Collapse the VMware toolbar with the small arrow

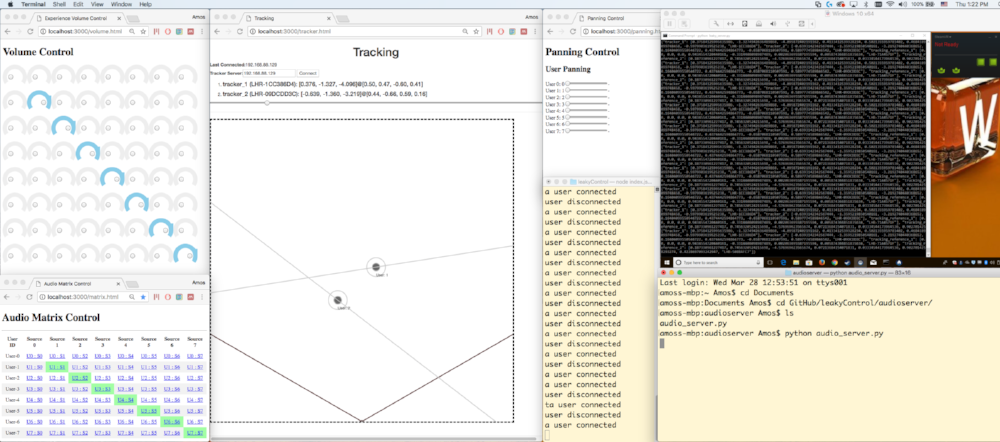pos(812,24)
